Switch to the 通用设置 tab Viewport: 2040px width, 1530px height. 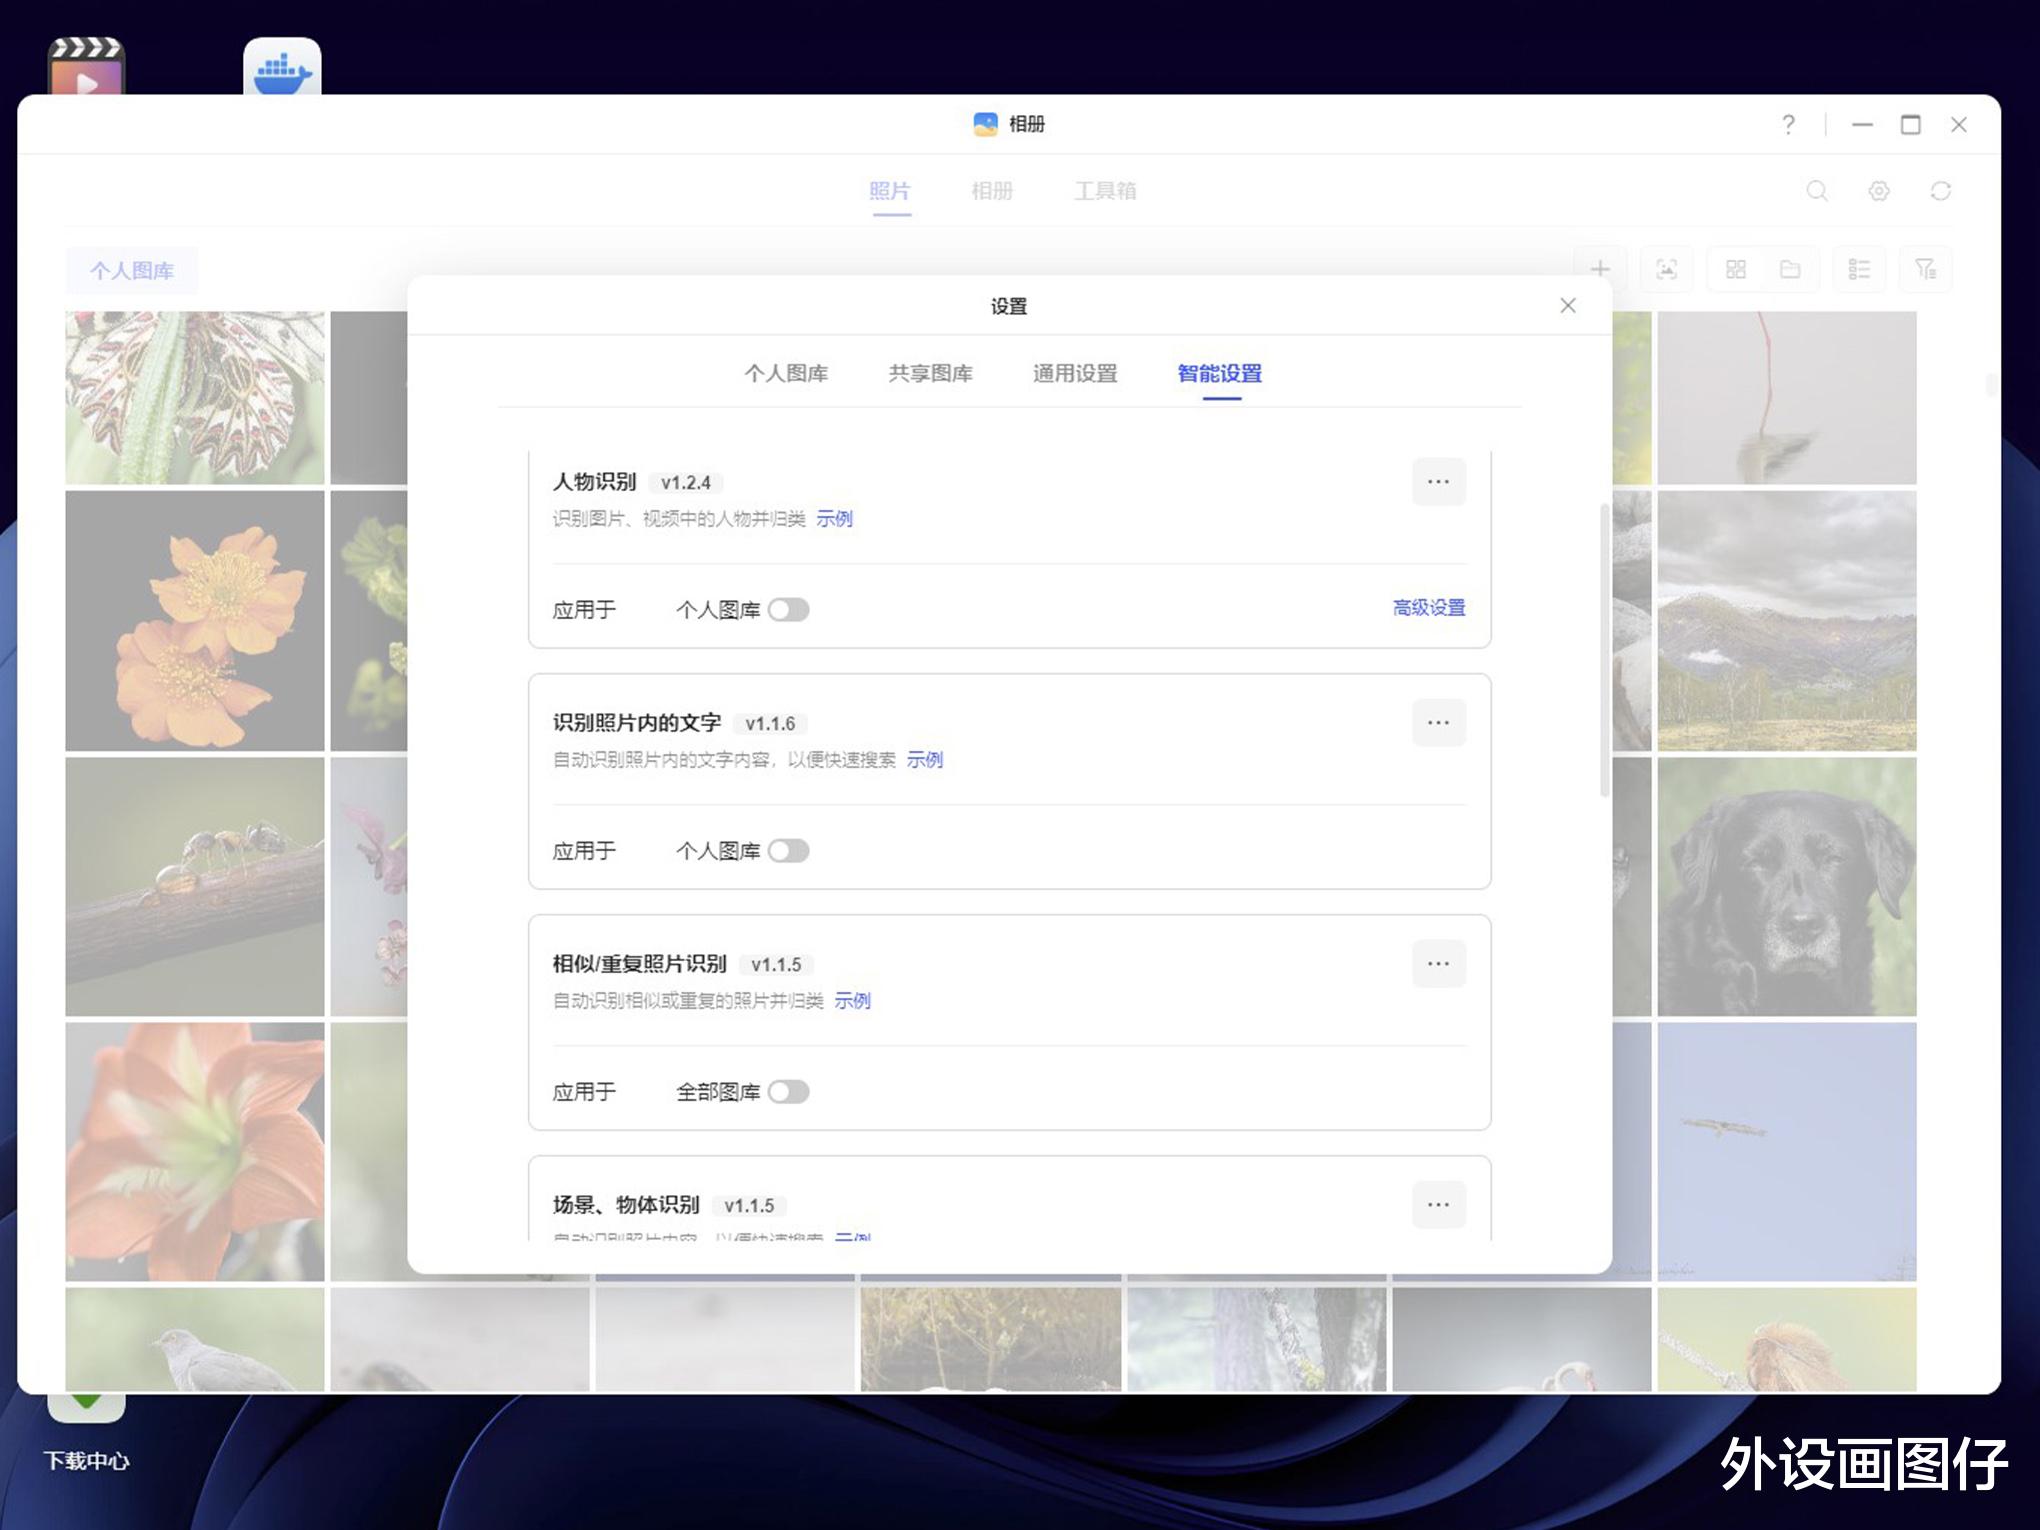(x=1075, y=374)
